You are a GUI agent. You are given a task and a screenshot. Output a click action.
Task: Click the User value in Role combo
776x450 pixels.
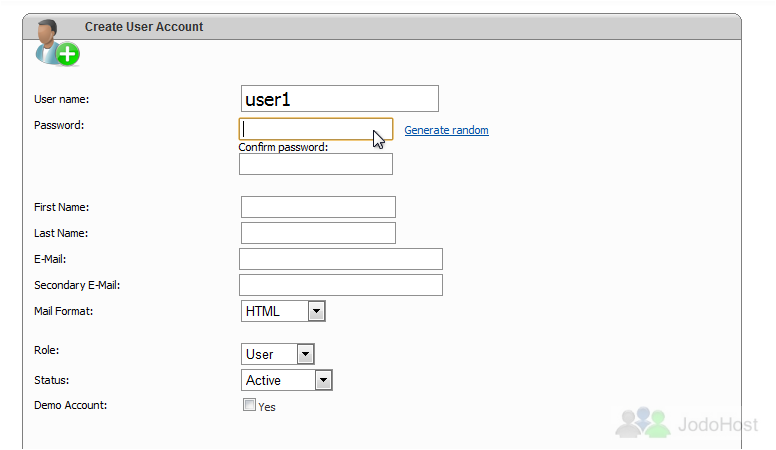[x=259, y=354]
